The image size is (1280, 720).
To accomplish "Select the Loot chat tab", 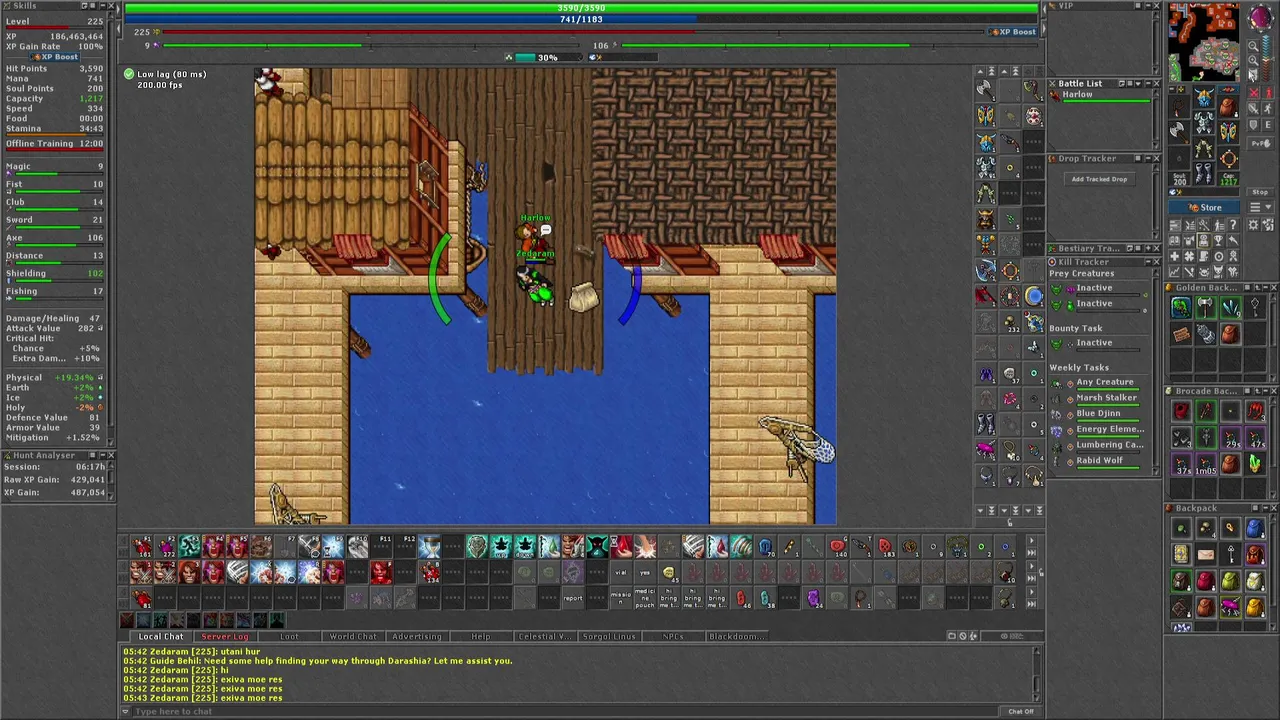I will (x=289, y=636).
